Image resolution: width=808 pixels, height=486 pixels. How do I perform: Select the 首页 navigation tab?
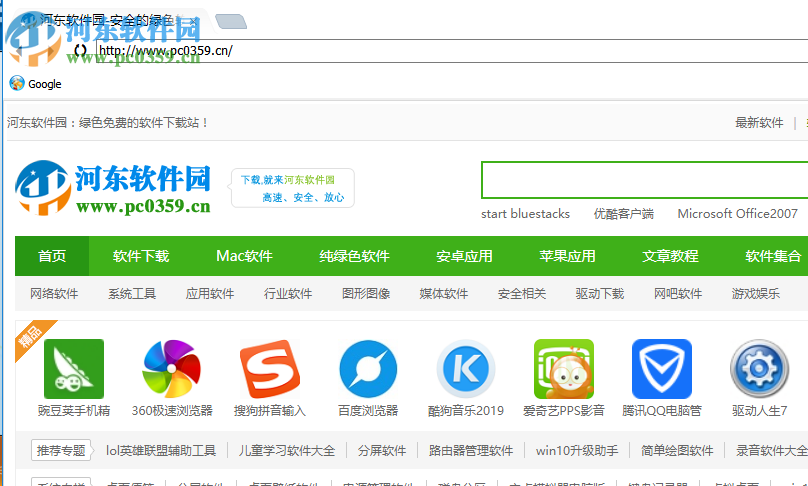point(52,256)
